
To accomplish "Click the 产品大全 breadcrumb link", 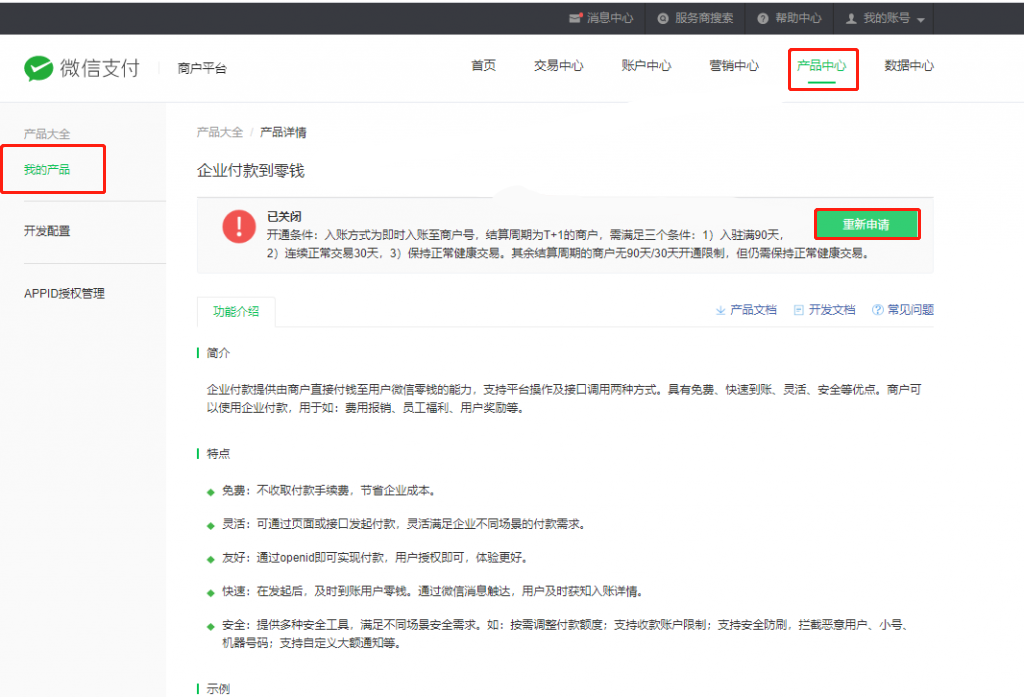I will [220, 132].
